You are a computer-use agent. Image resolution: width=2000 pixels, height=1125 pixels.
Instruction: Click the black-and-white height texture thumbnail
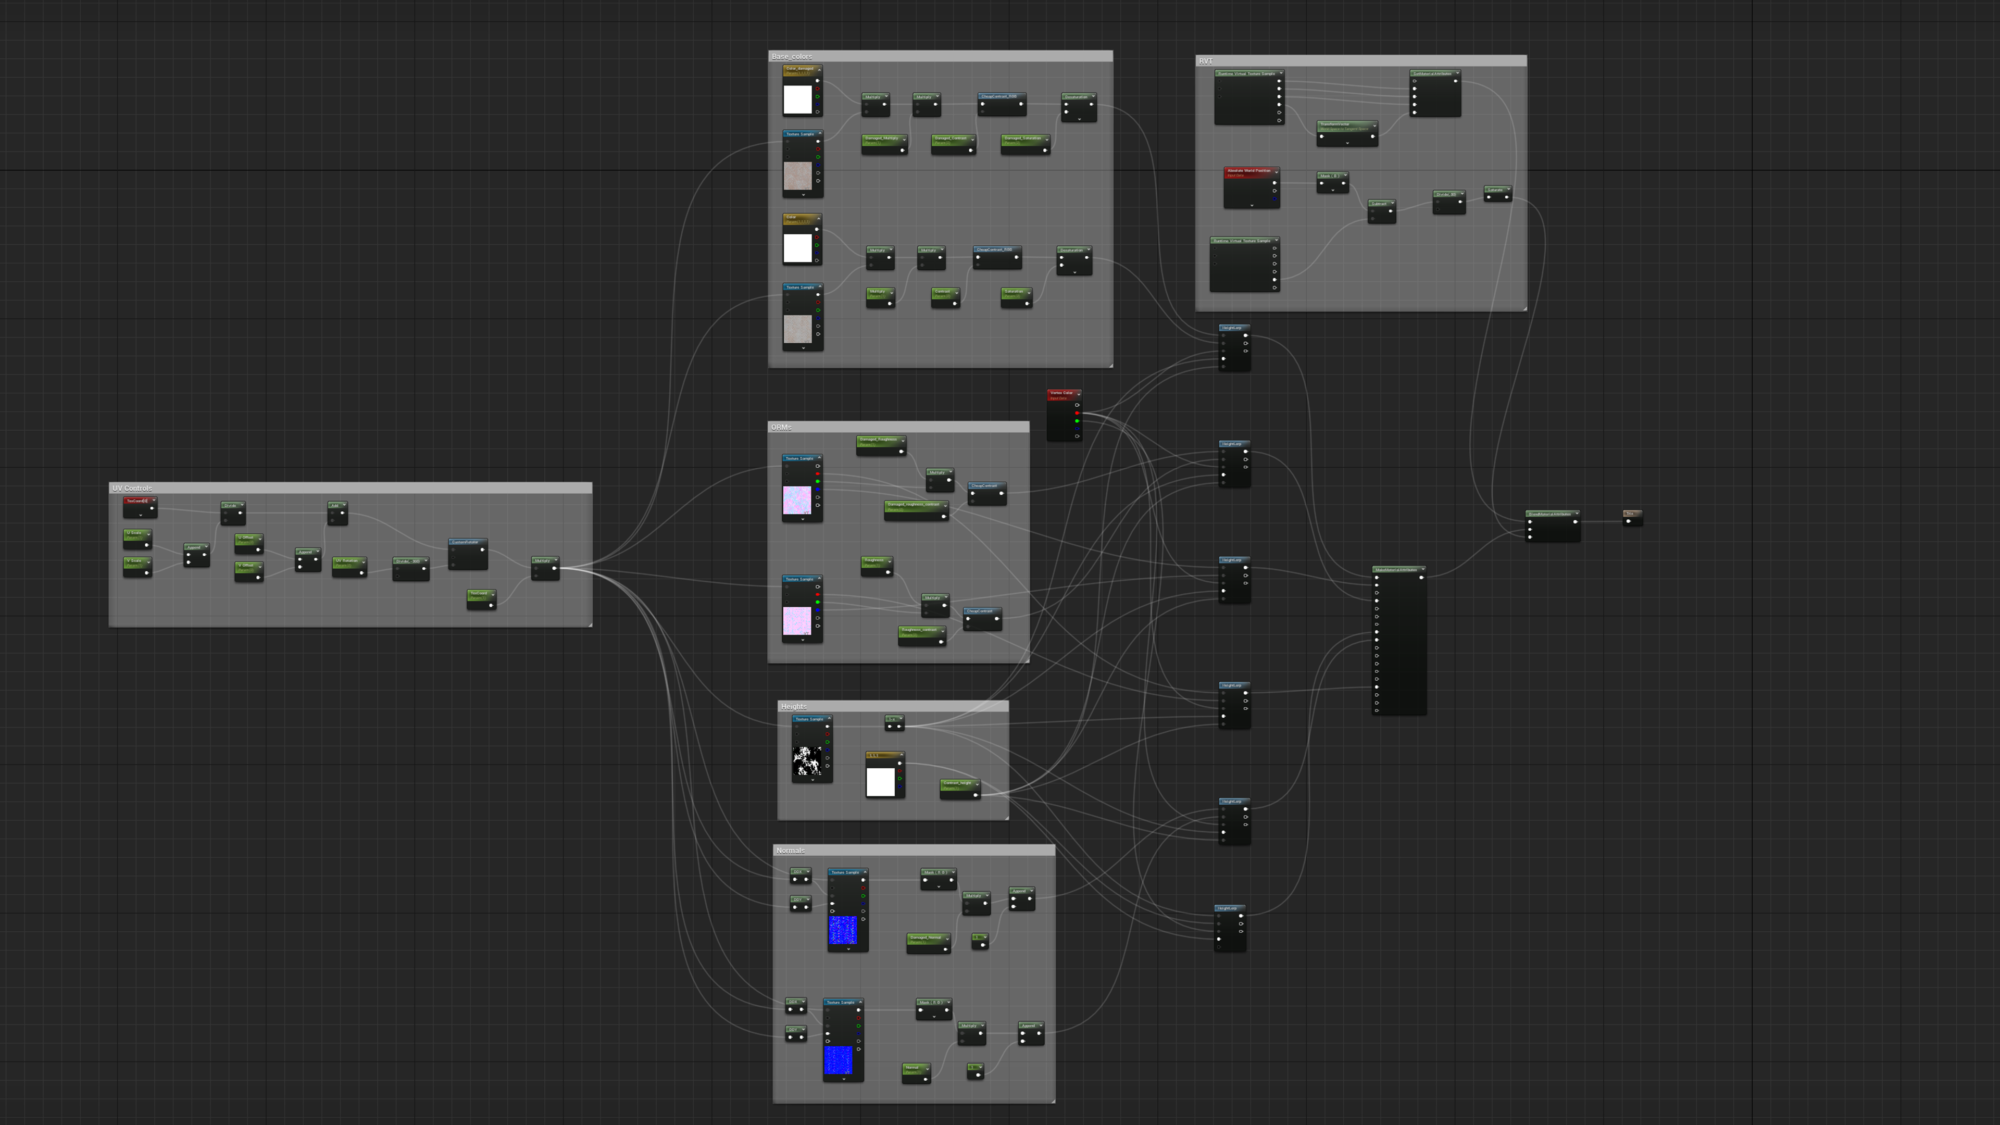(807, 762)
